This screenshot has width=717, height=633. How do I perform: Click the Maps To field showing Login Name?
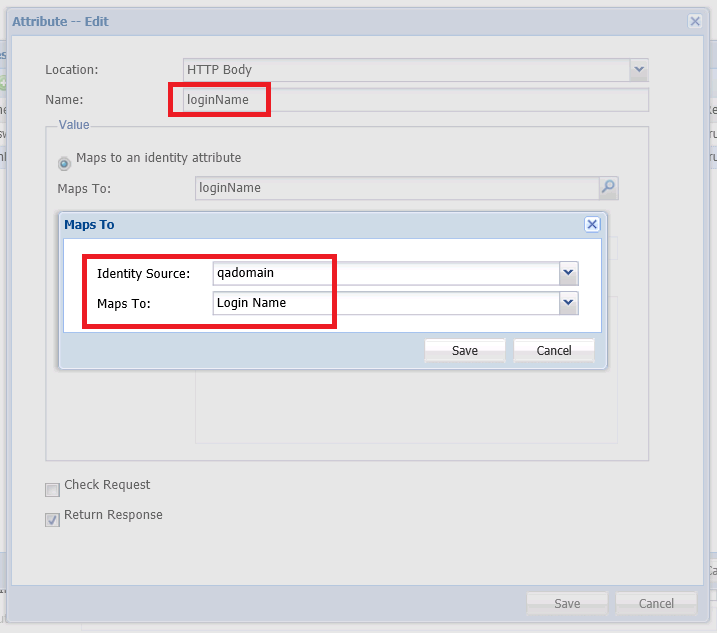385,303
